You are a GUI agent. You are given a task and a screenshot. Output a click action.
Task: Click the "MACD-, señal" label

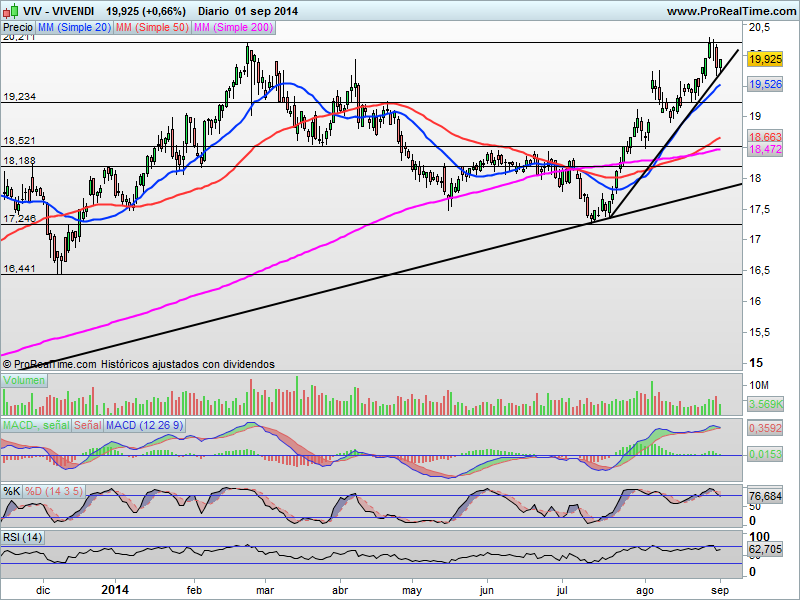tap(36, 426)
